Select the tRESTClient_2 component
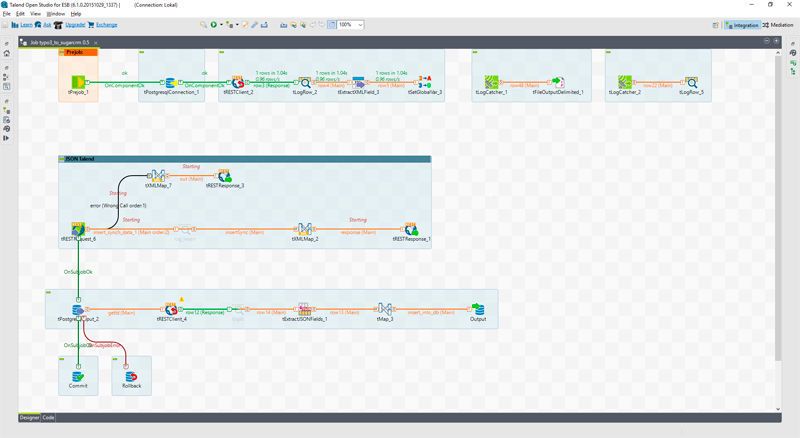Image resolution: width=800 pixels, height=438 pixels. pos(238,82)
